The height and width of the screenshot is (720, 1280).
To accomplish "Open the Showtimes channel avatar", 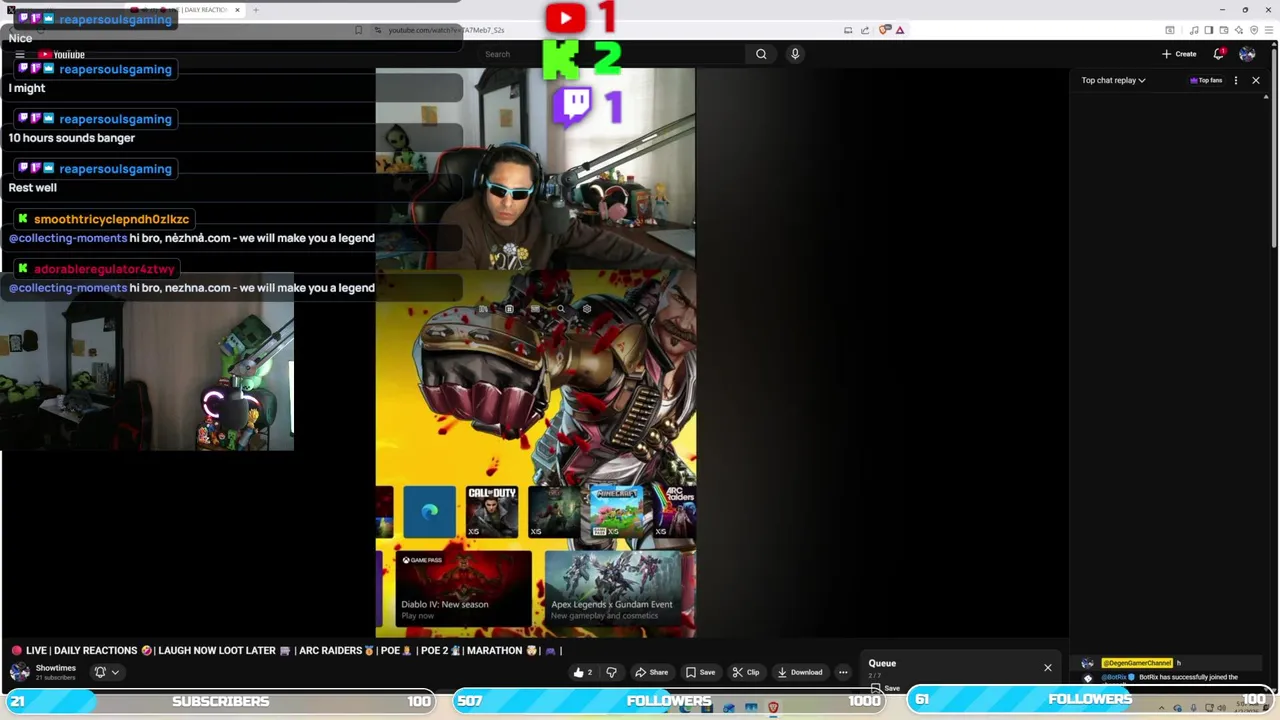I will (x=19, y=672).
